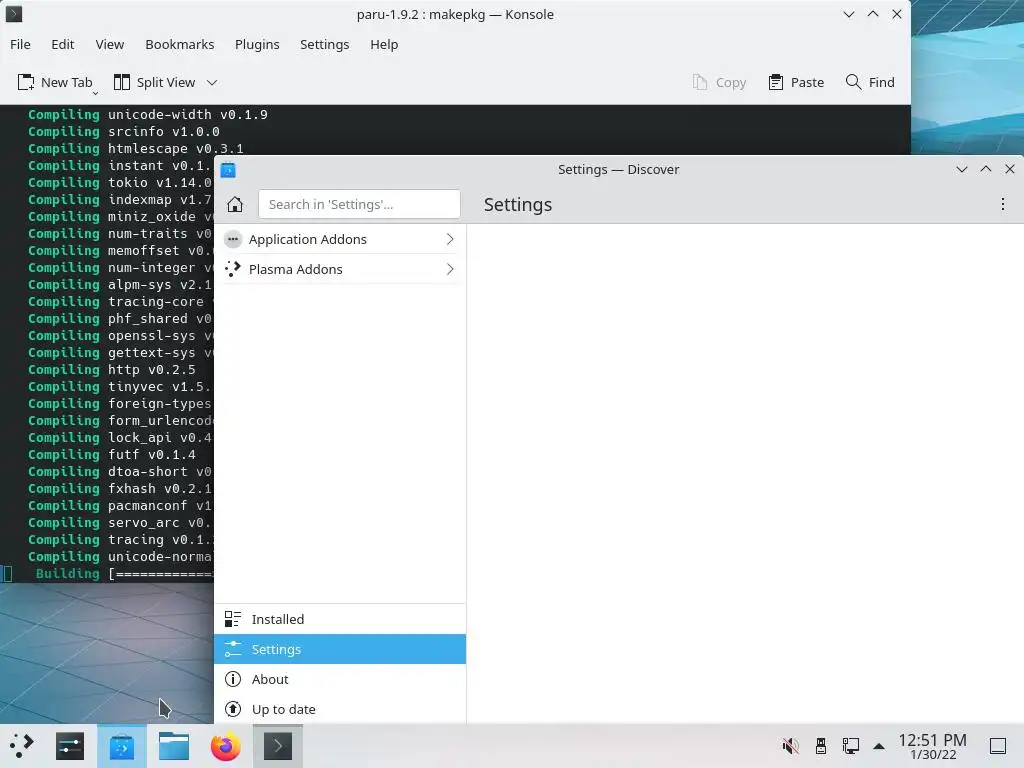Screen dimensions: 1024x768
Task: Click the Search in 'Settings' field
Action: (x=359, y=204)
